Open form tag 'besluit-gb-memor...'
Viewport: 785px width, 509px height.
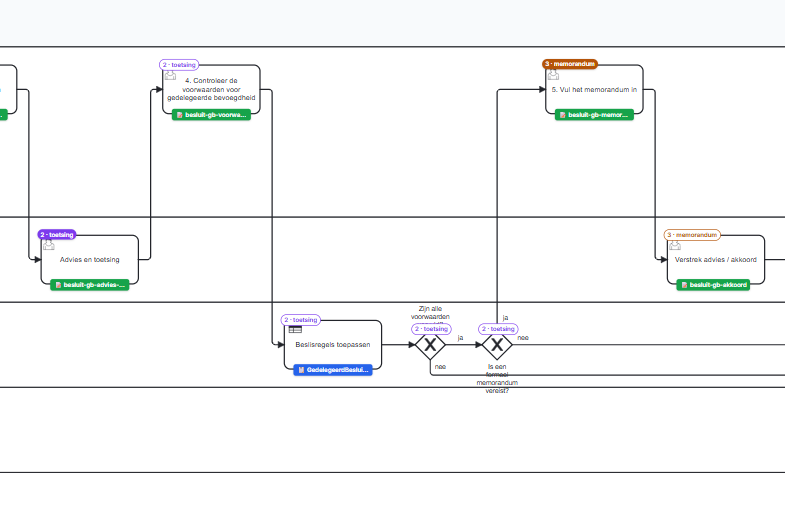pyautogui.click(x=594, y=115)
